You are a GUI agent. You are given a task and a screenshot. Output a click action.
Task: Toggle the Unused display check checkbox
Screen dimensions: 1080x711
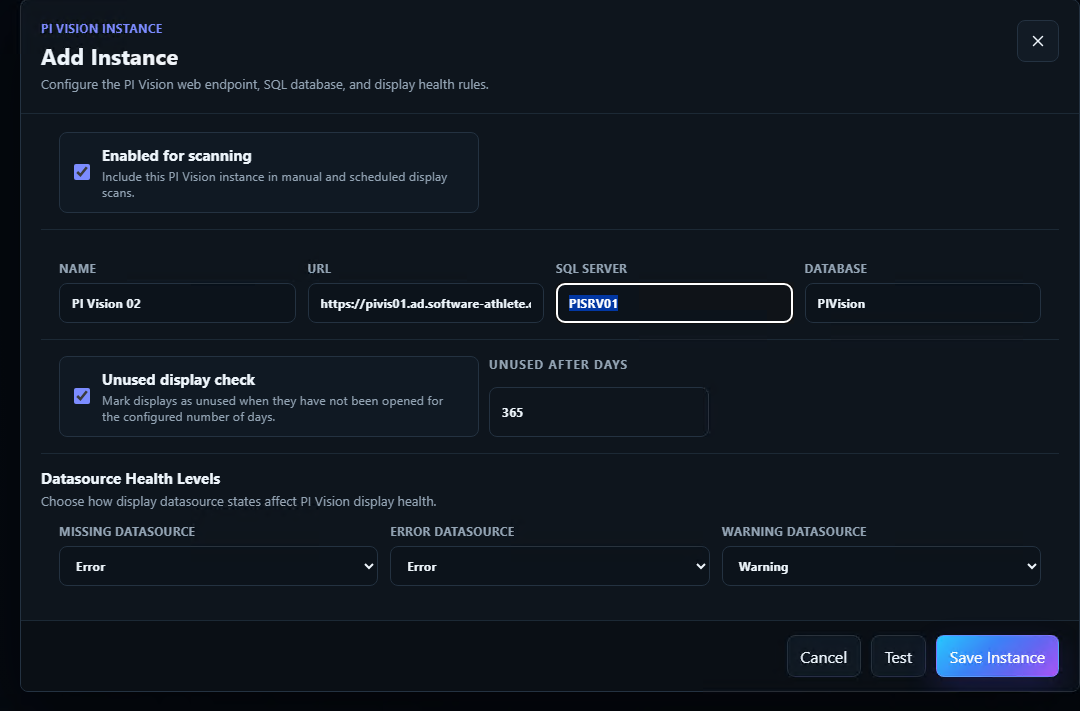pyautogui.click(x=82, y=396)
